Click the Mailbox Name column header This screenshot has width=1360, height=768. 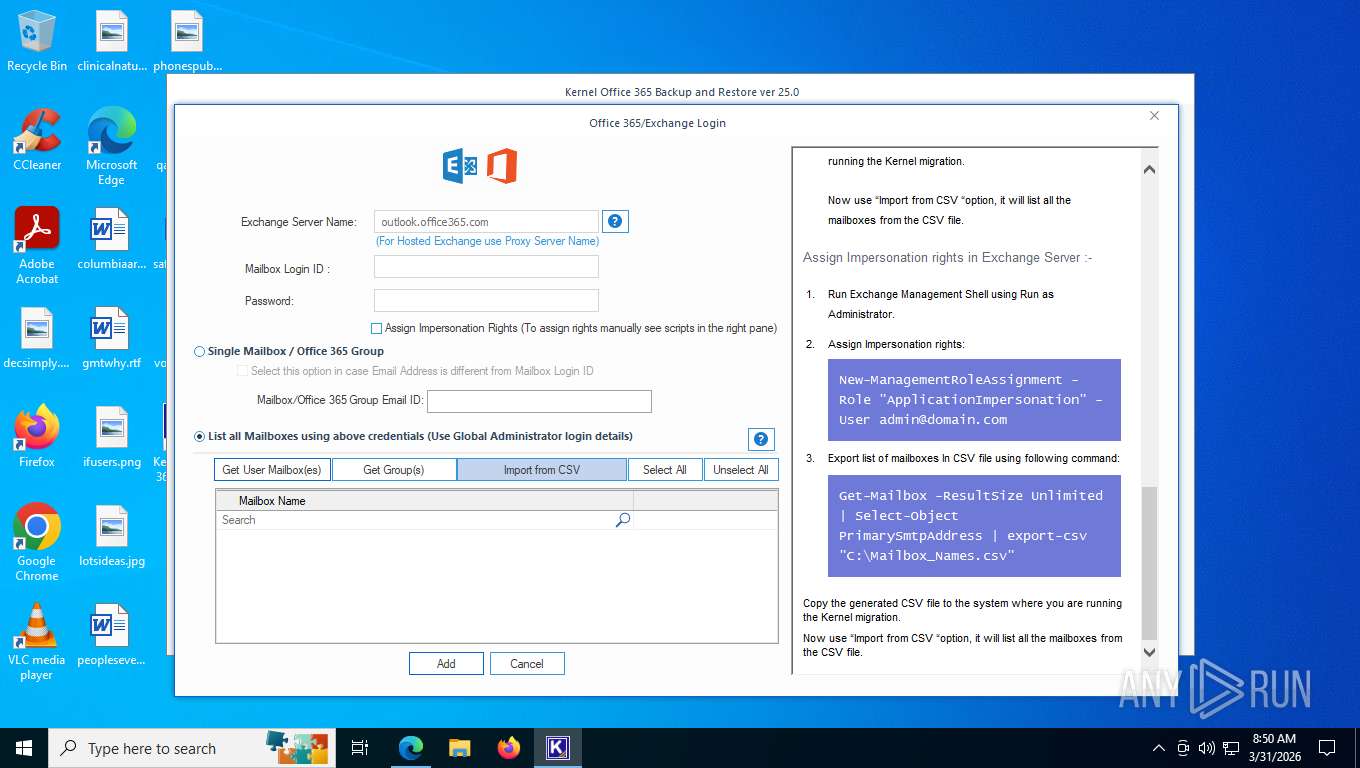[x=425, y=501]
